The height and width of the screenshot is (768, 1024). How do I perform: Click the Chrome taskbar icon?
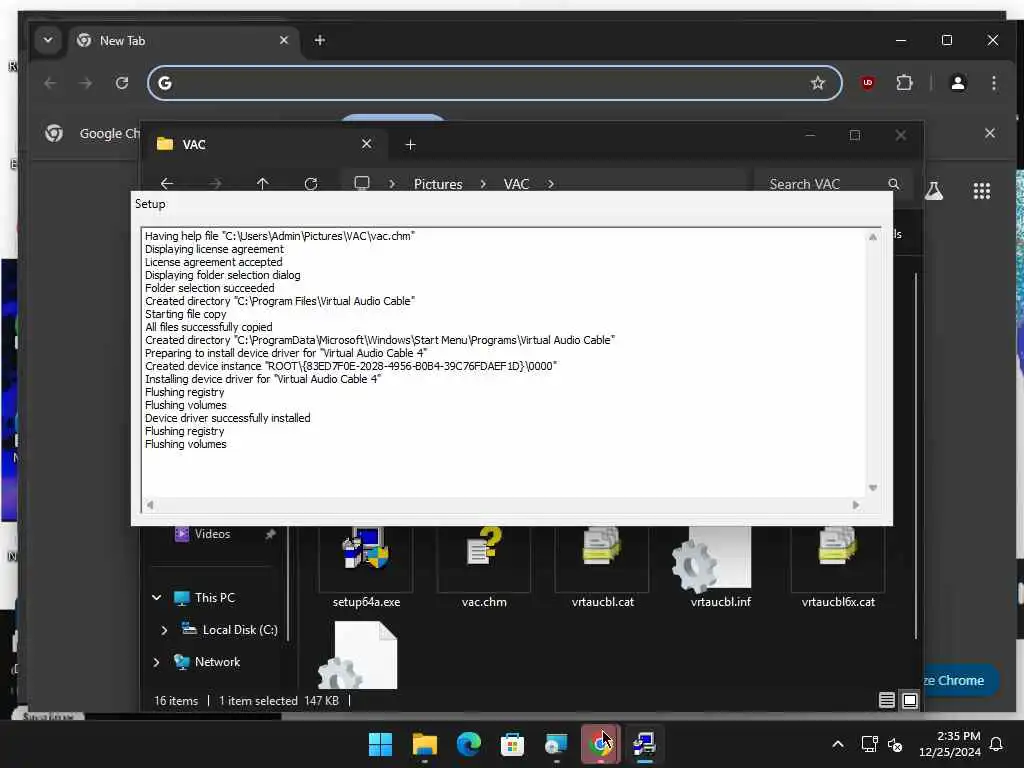(x=600, y=744)
